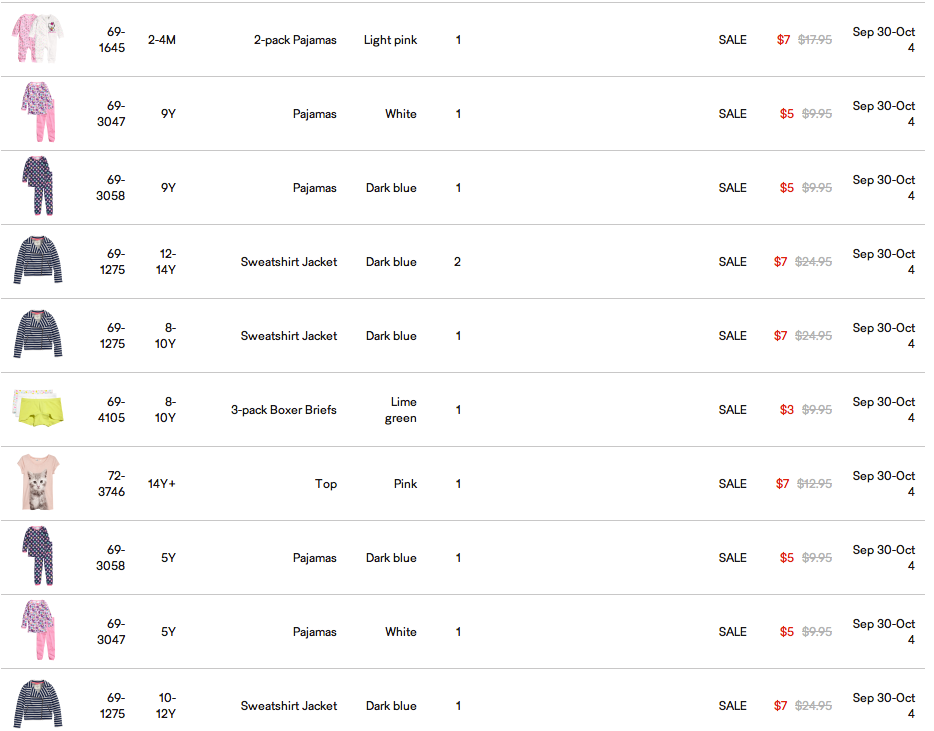The width and height of the screenshot is (934, 731).
Task: Open the white Pajamas size 9Y image
Action: point(37,114)
